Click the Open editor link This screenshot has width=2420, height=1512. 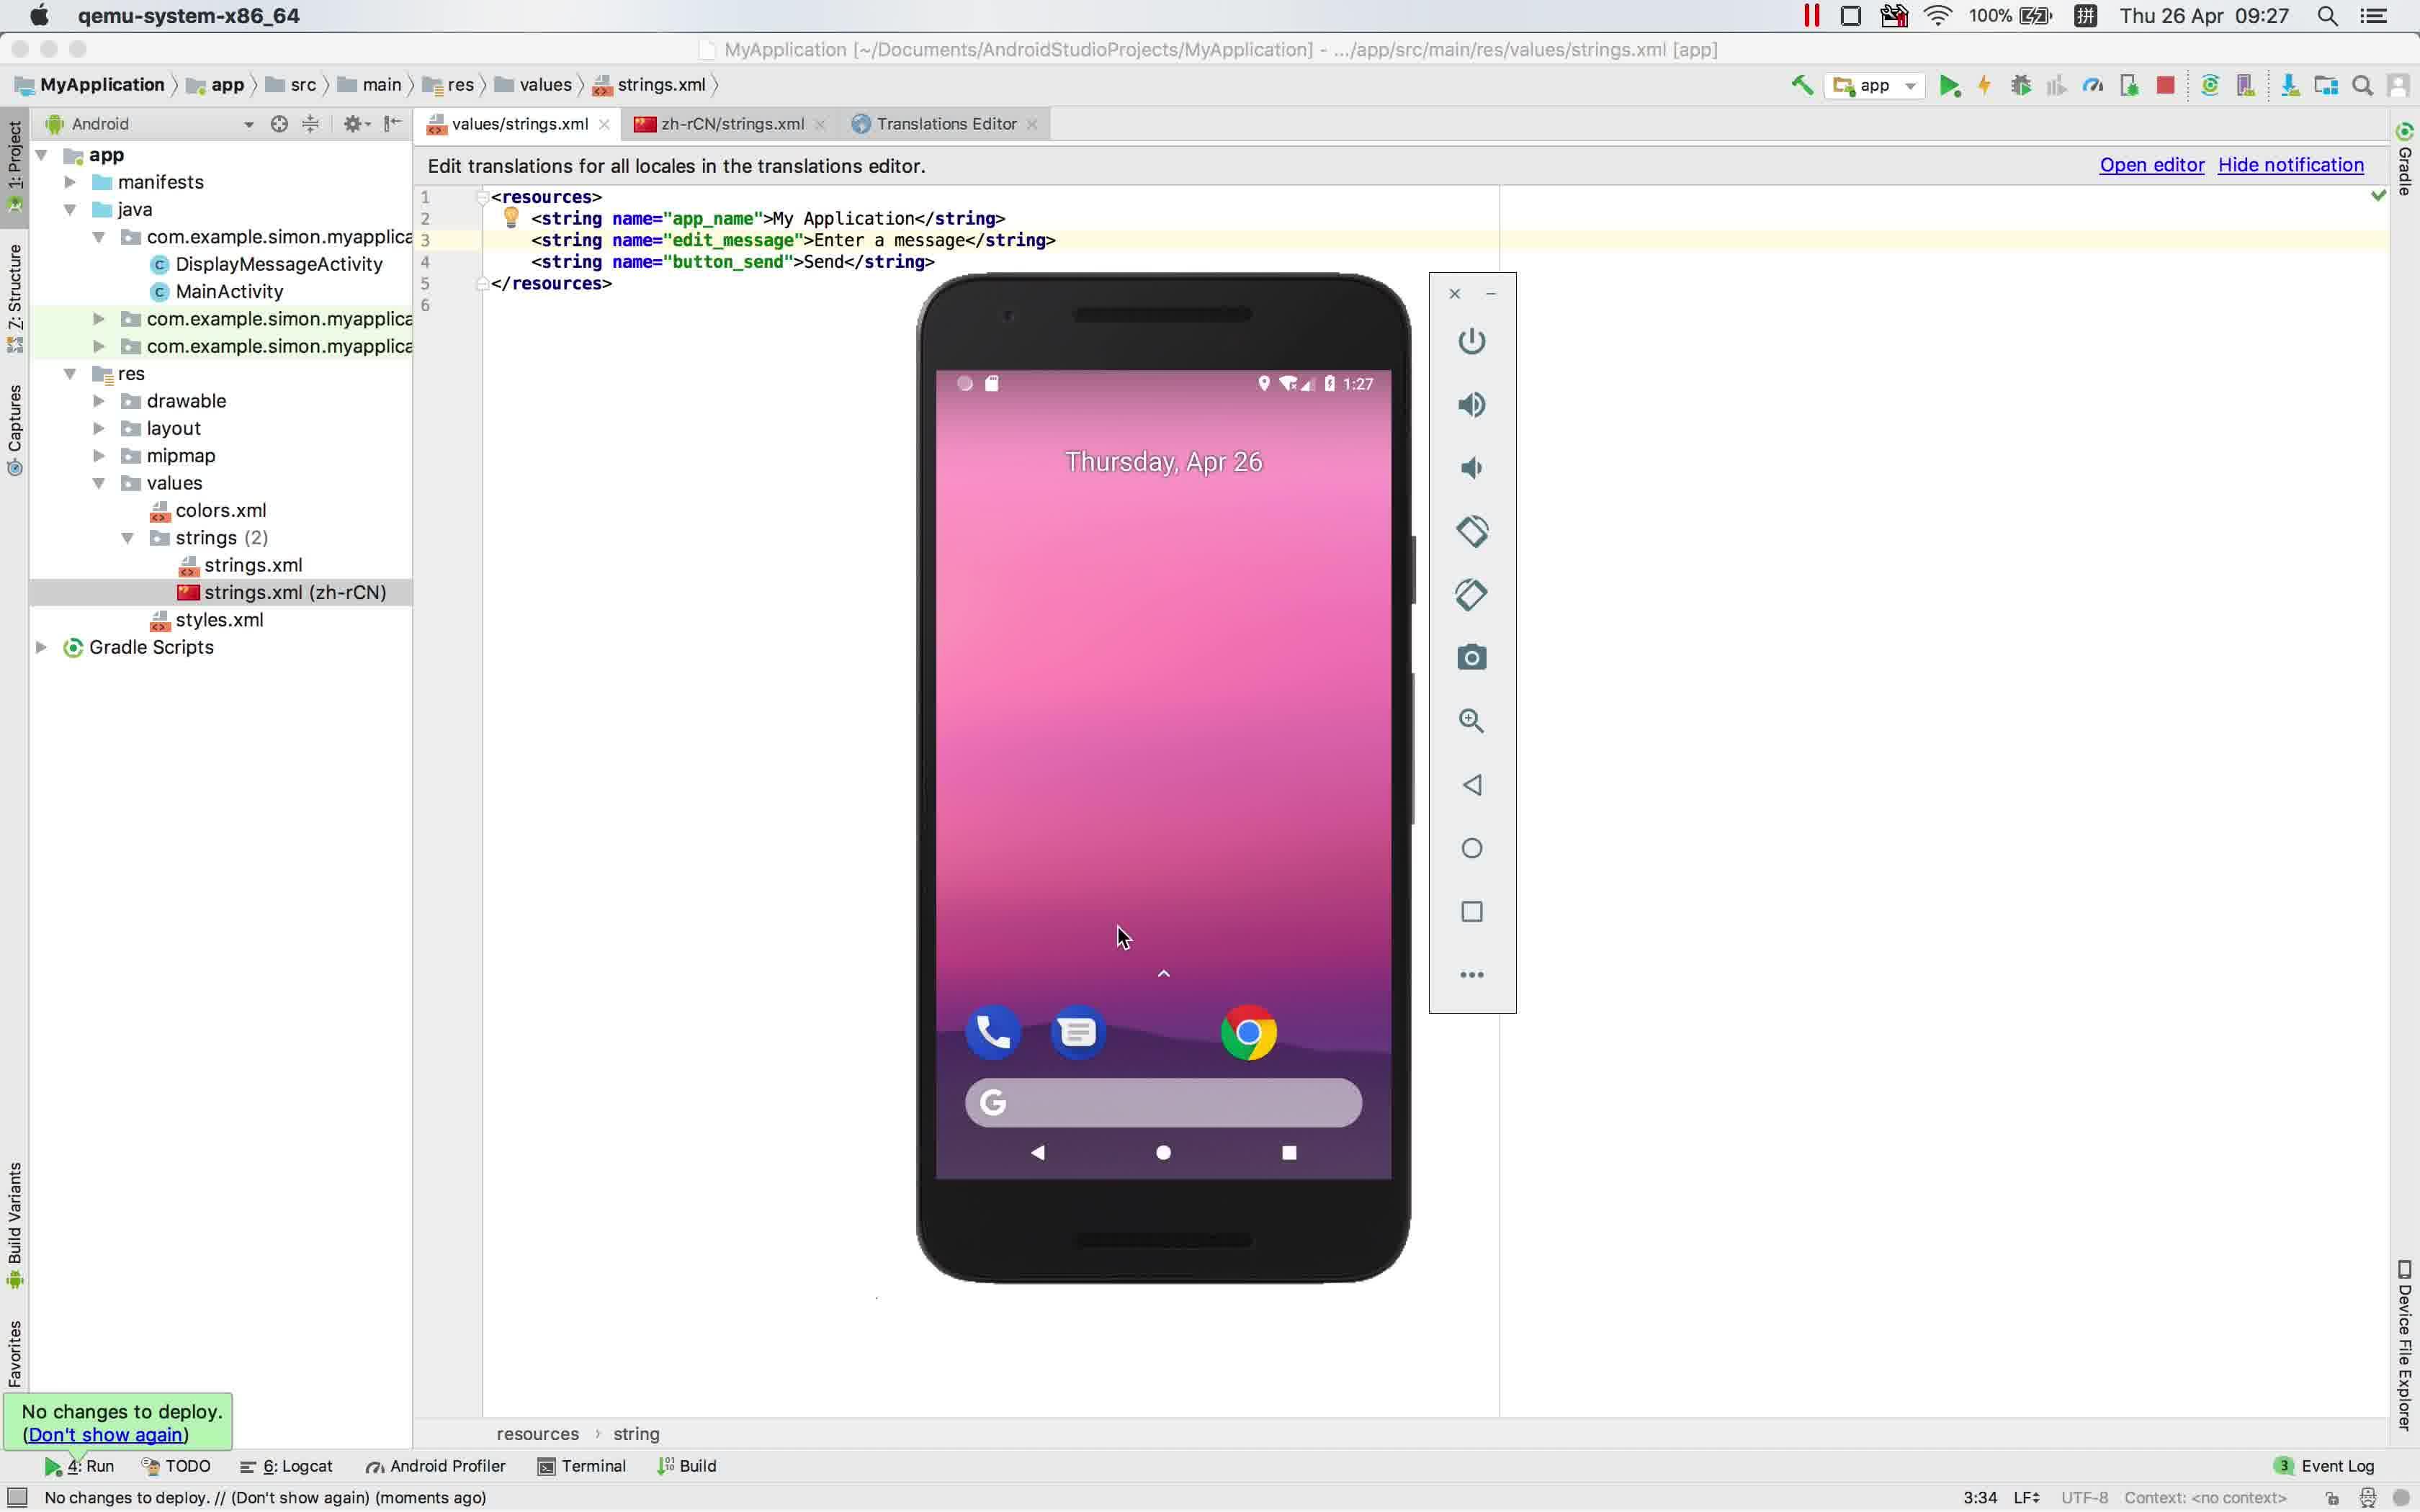click(x=2151, y=165)
